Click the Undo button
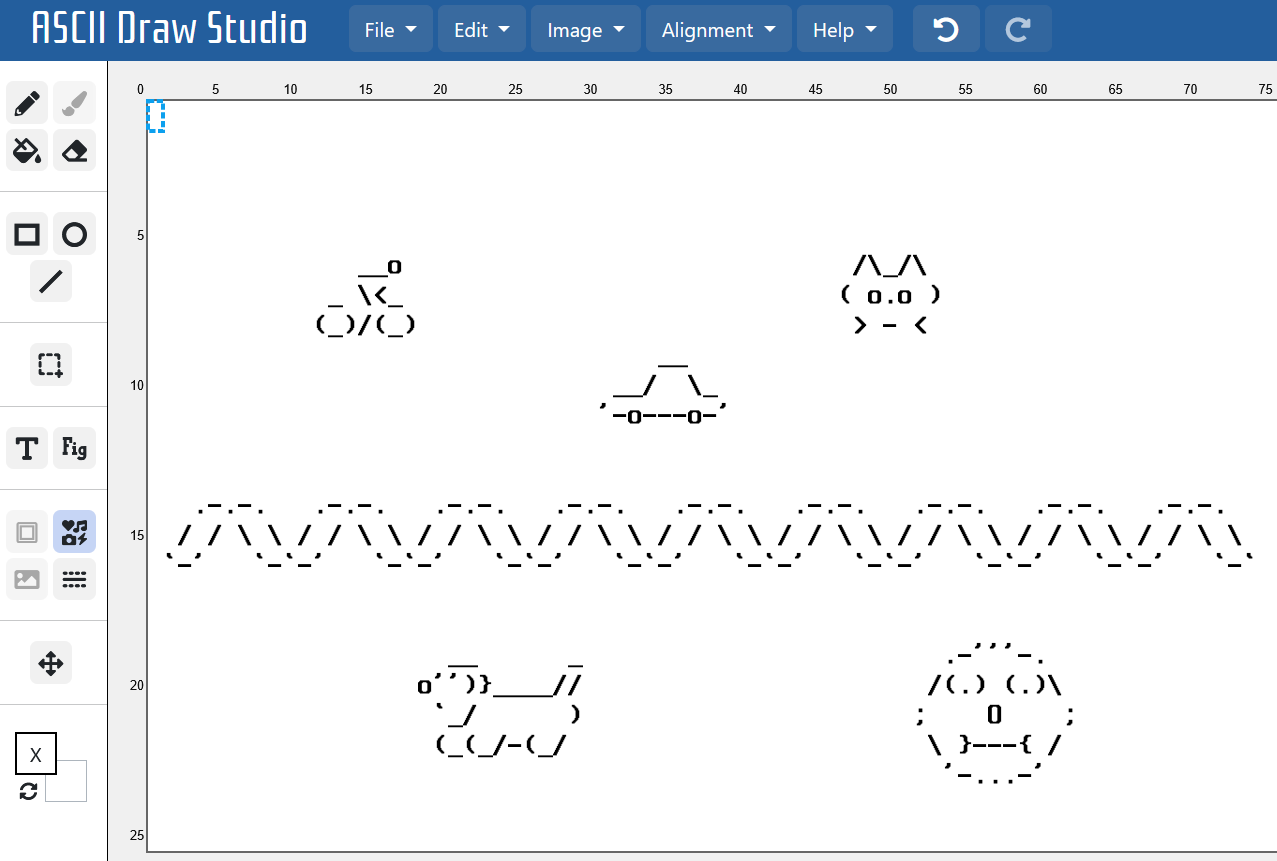Screen dimensions: 1277x861 click(x=945, y=30)
